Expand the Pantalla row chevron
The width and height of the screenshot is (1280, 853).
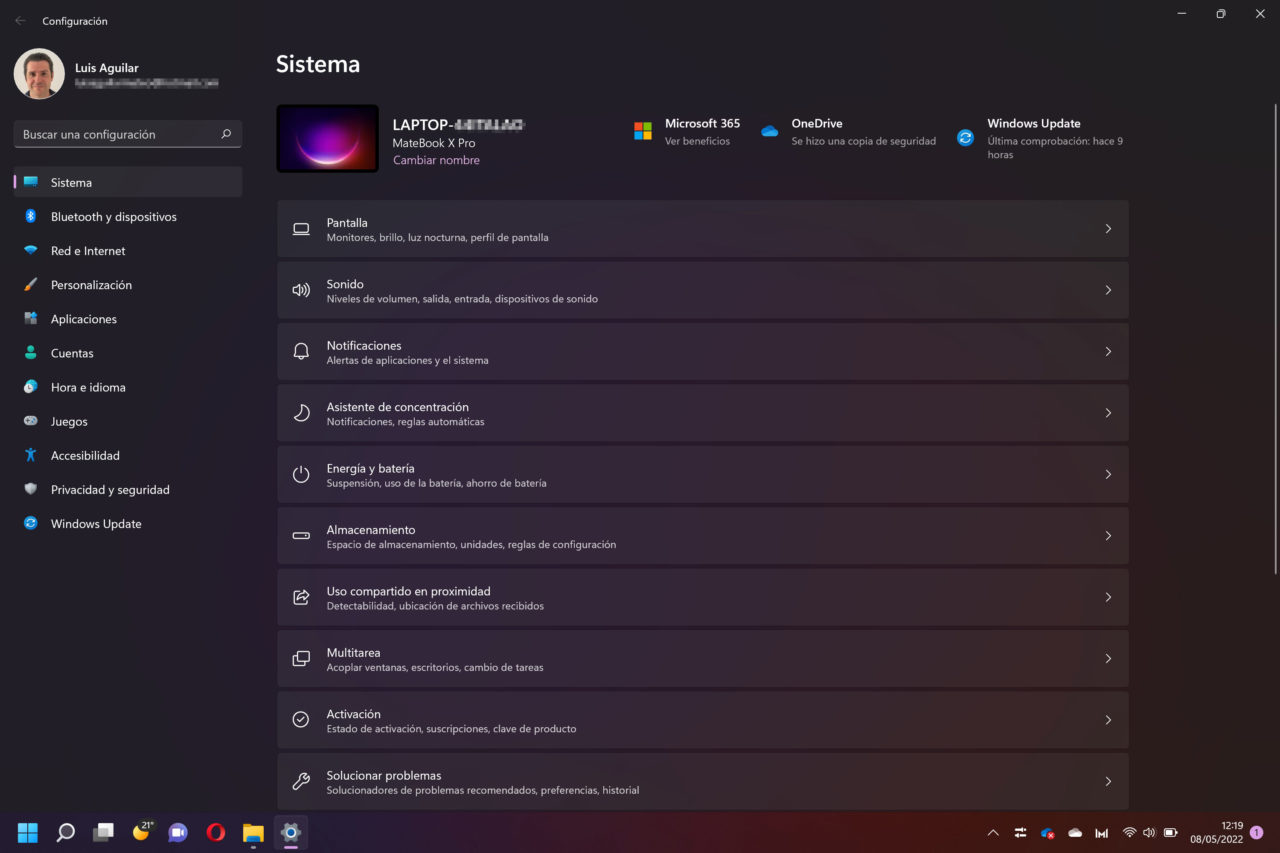[x=1108, y=229]
